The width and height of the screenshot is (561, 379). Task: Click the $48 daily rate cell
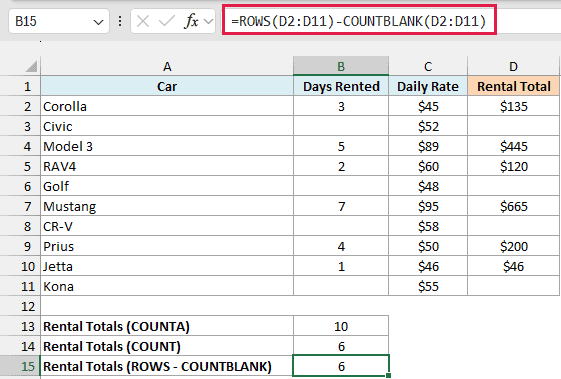pyautogui.click(x=428, y=186)
